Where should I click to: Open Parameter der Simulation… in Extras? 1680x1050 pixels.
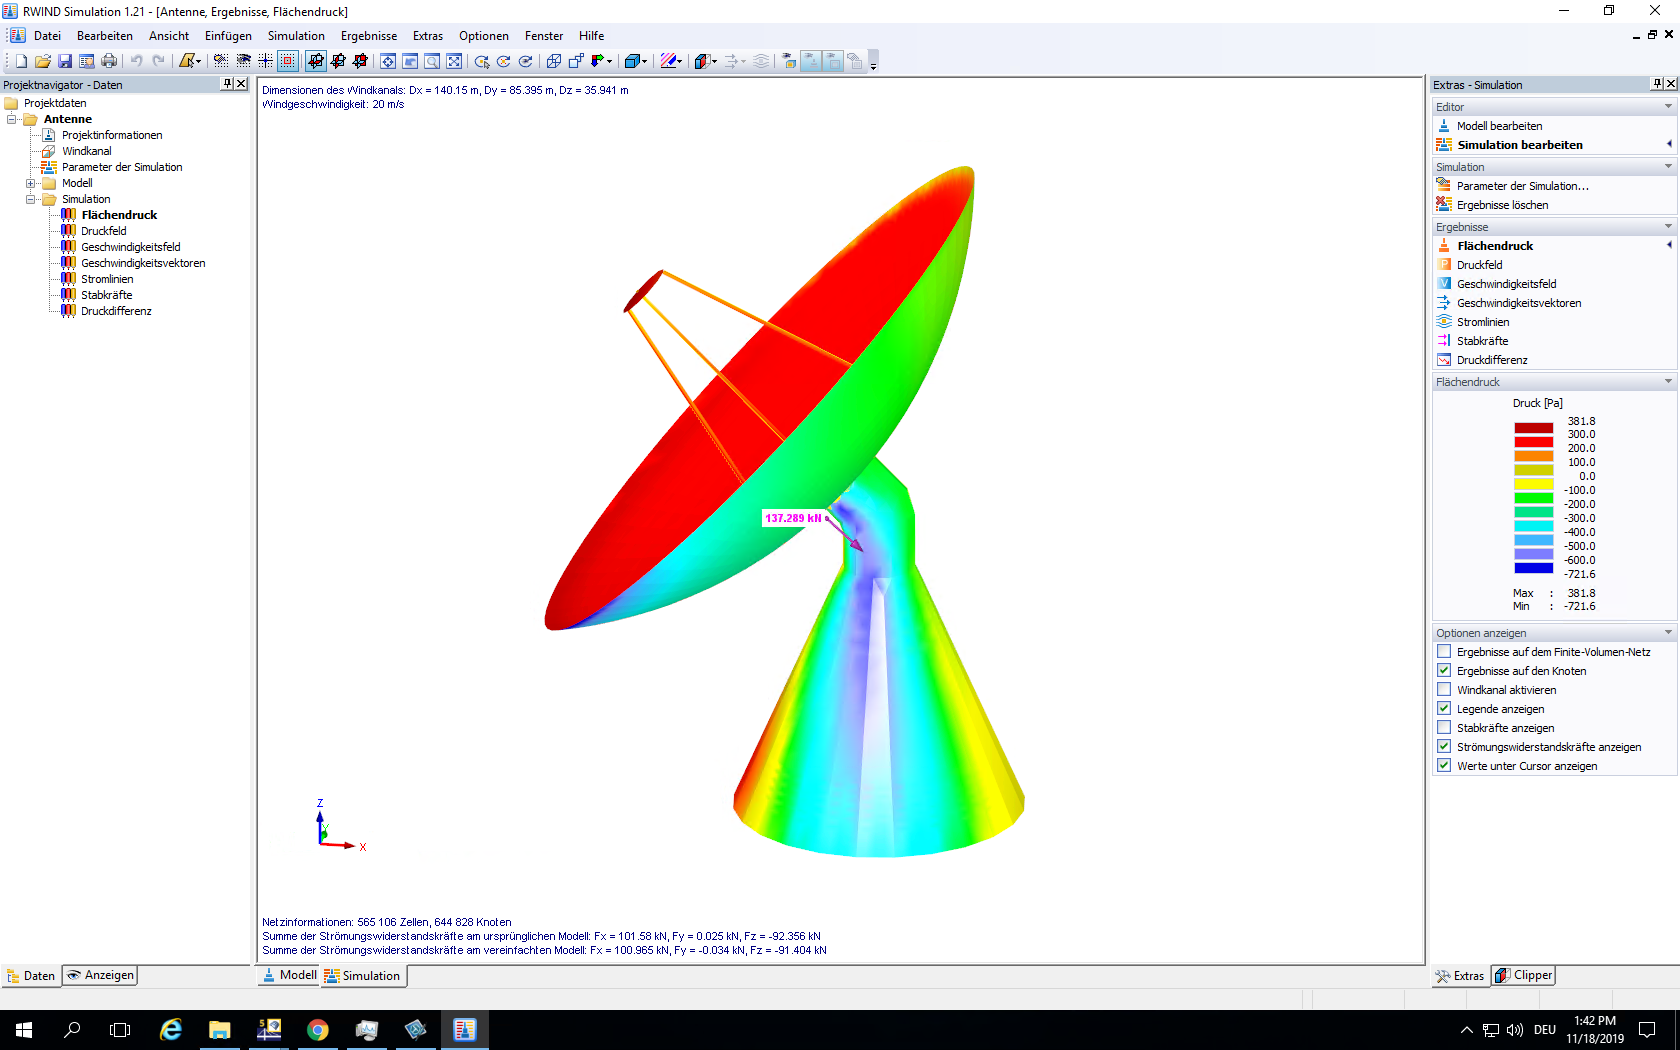click(1523, 186)
